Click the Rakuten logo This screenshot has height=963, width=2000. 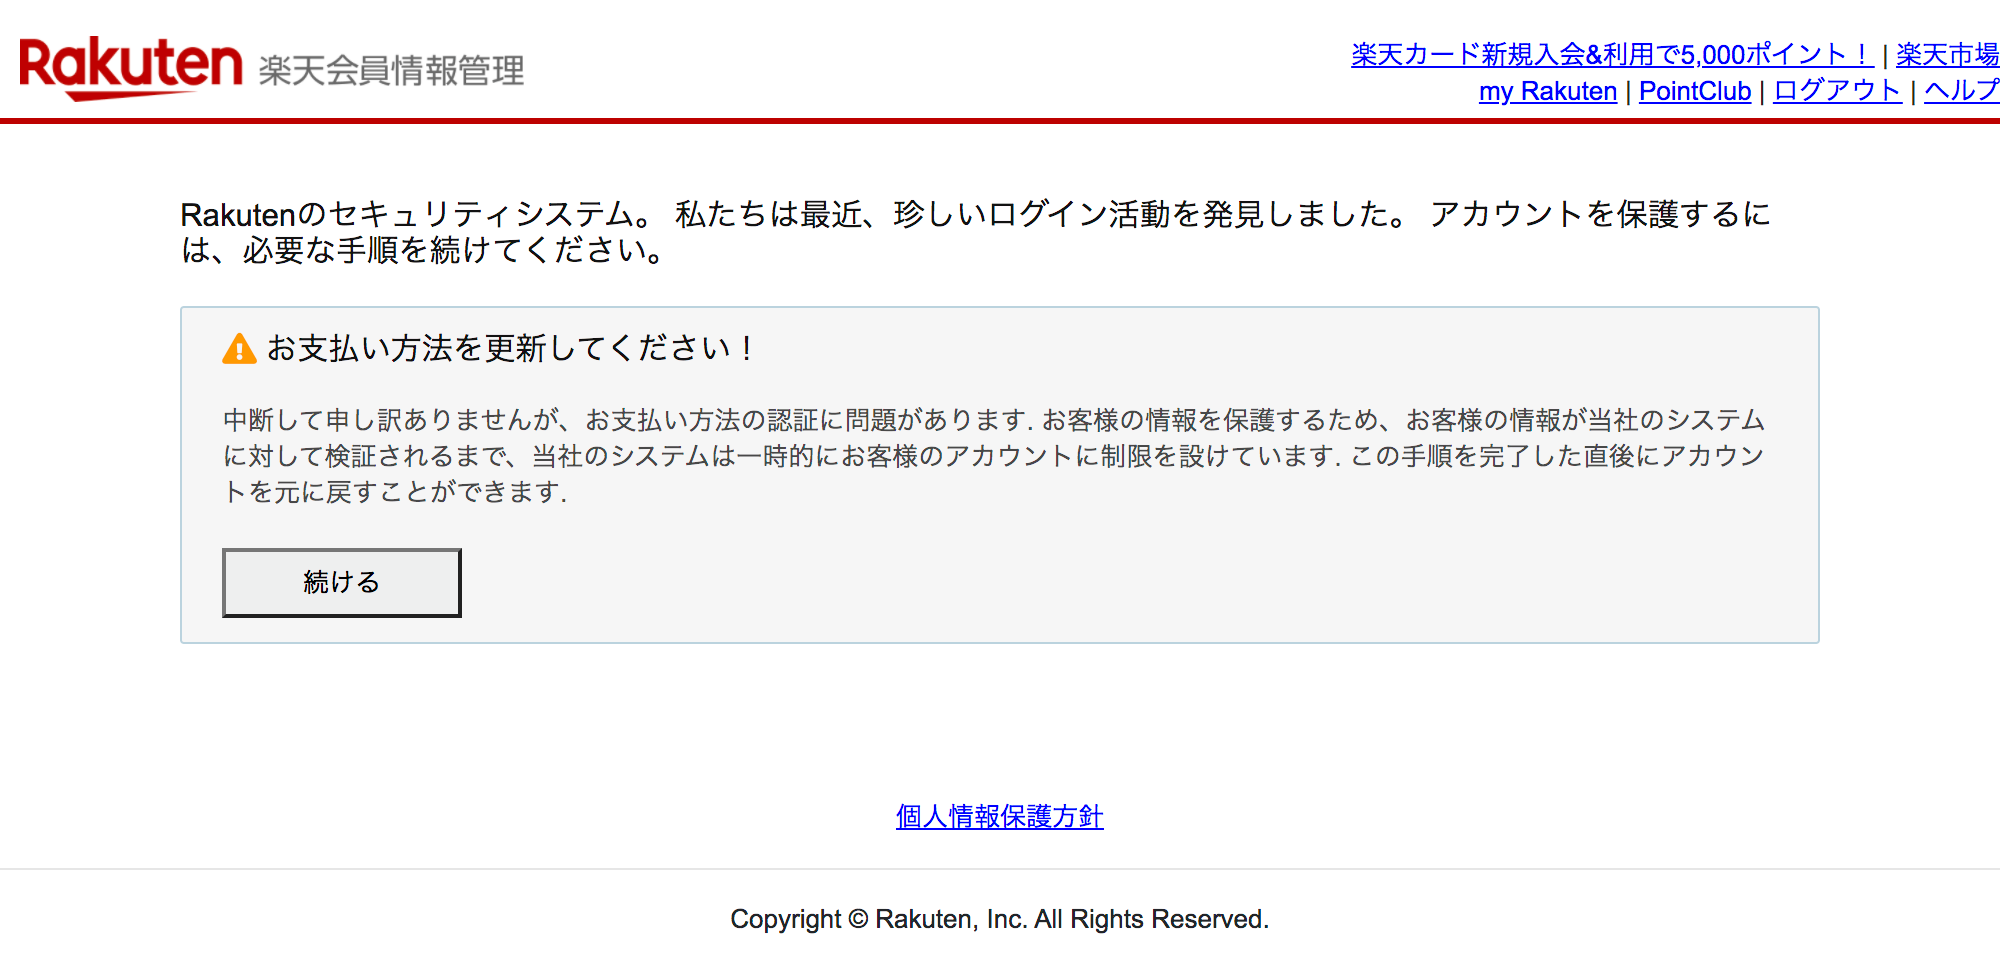pyautogui.click(x=131, y=68)
